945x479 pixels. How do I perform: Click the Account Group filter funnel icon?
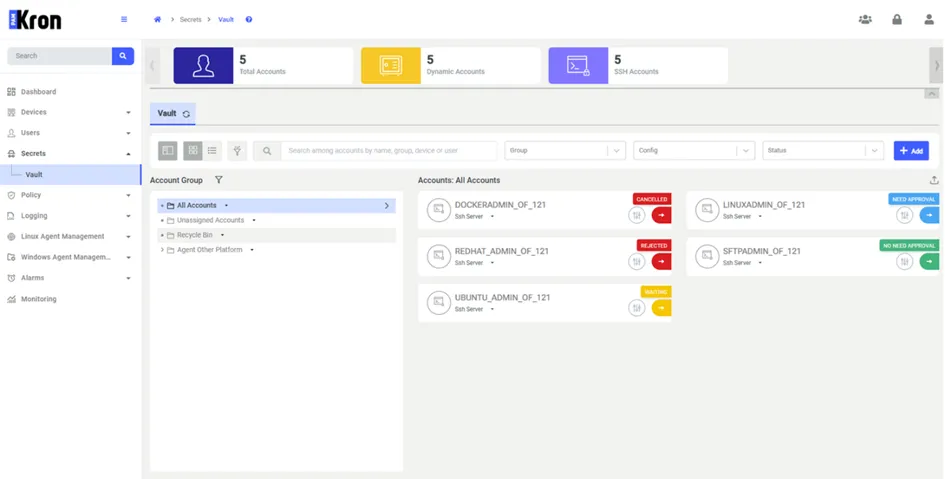pos(219,180)
